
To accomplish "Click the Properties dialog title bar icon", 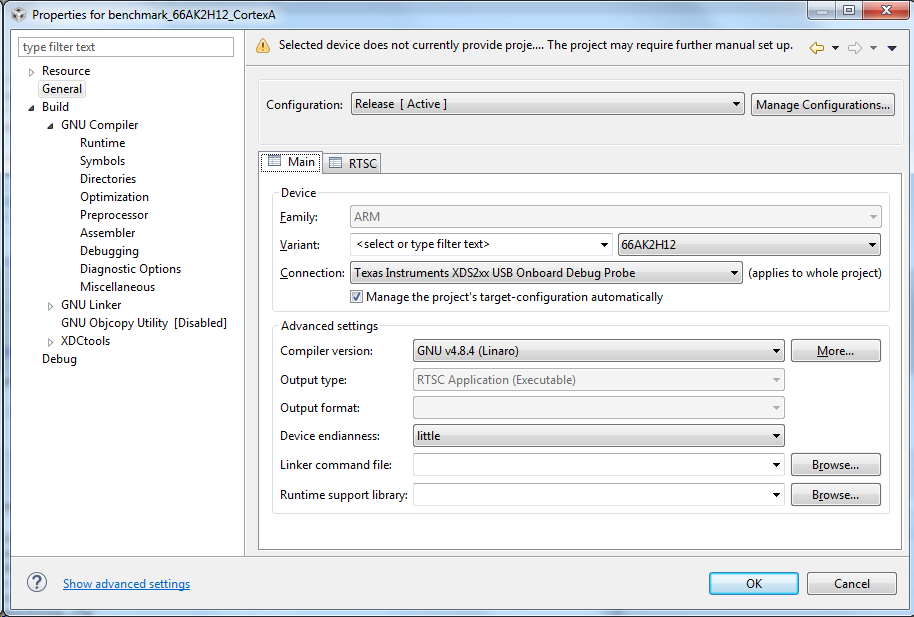I will click(19, 14).
